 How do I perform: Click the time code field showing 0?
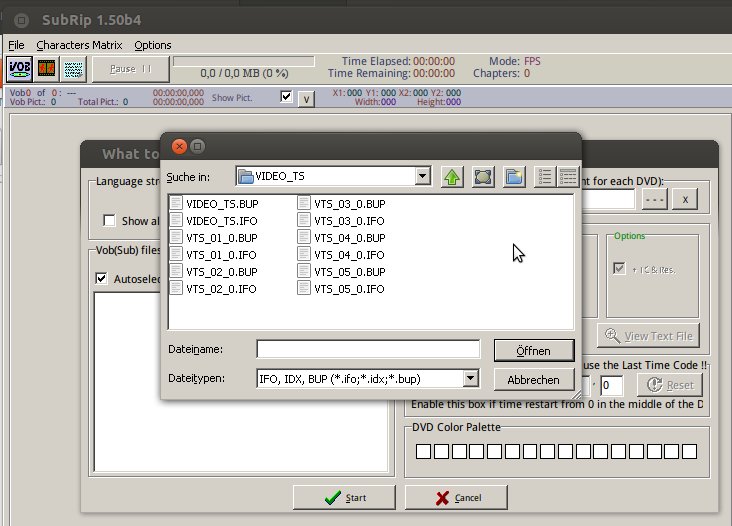(611, 385)
